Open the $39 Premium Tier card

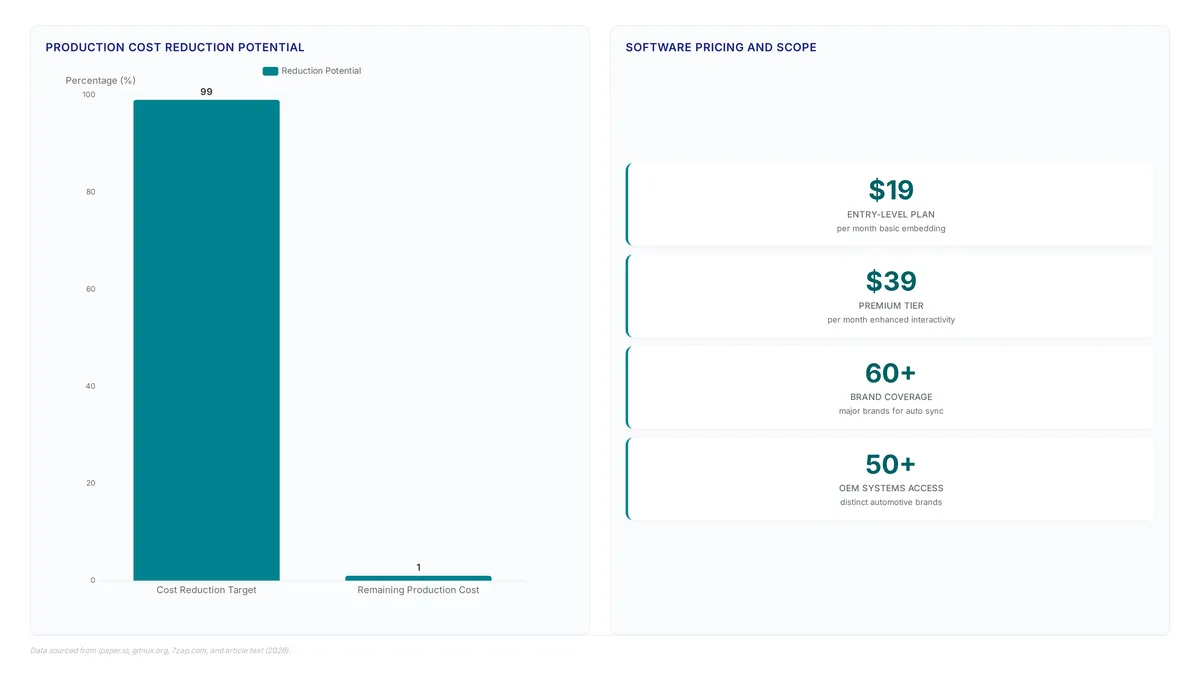pyautogui.click(x=890, y=296)
